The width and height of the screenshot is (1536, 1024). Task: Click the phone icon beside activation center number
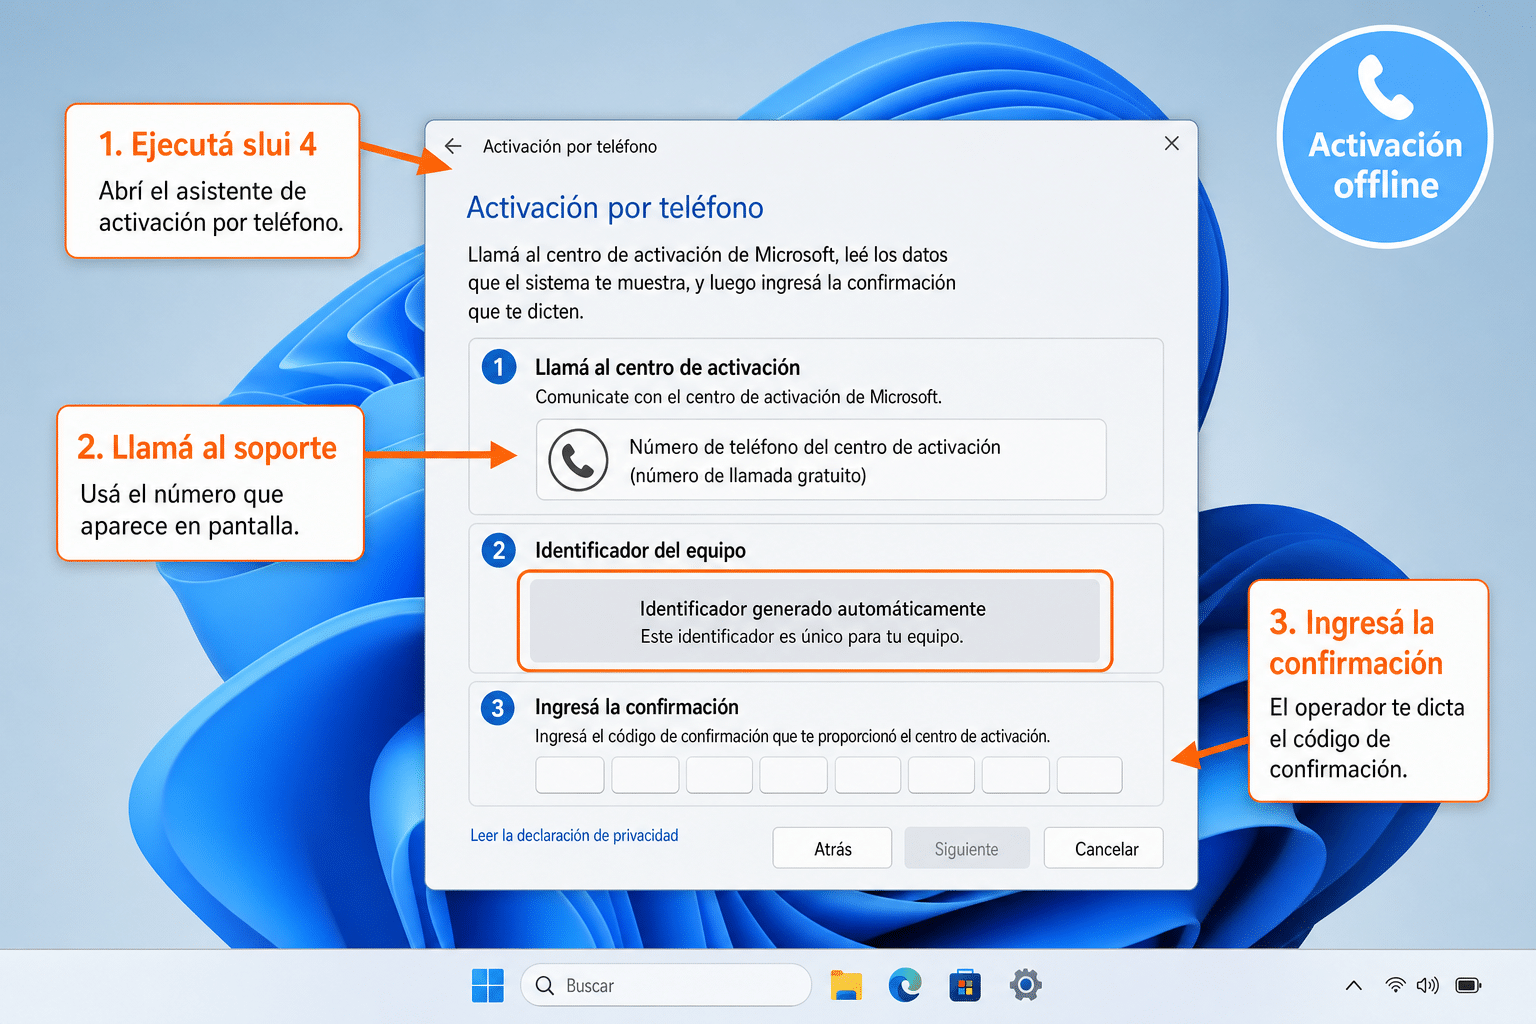578,460
